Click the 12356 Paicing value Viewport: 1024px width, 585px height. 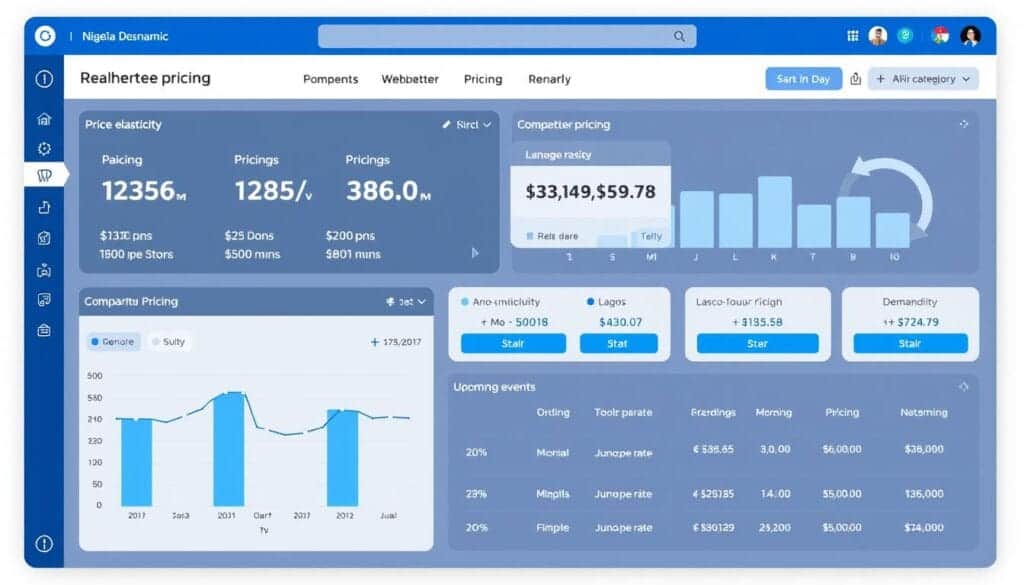click(144, 191)
